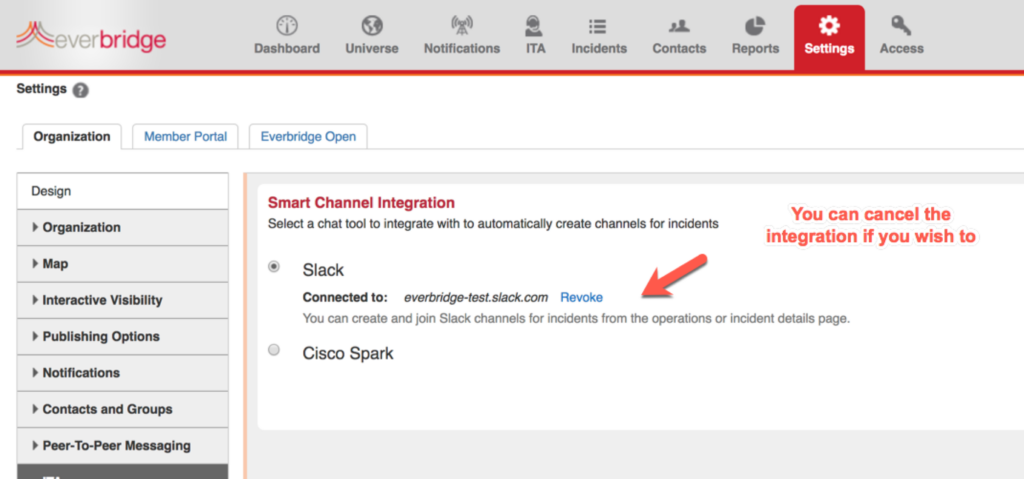Image resolution: width=1024 pixels, height=479 pixels.
Task: Open the ITA headset agent icon
Action: pyautogui.click(x=535, y=26)
